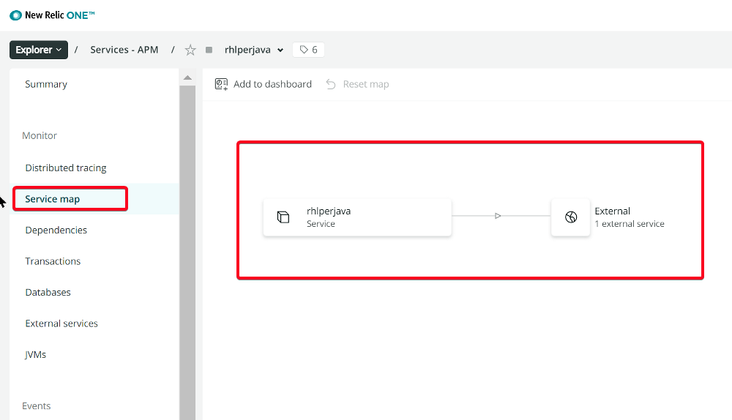Click the sidebar scroll-up arrow
Image resolution: width=732 pixels, height=420 pixels.
coord(188,78)
